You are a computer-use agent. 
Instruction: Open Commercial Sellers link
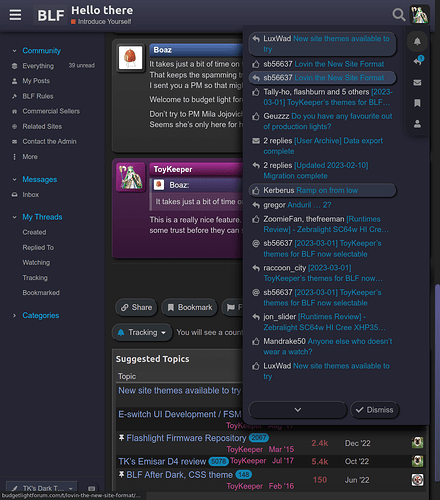tap(51, 111)
